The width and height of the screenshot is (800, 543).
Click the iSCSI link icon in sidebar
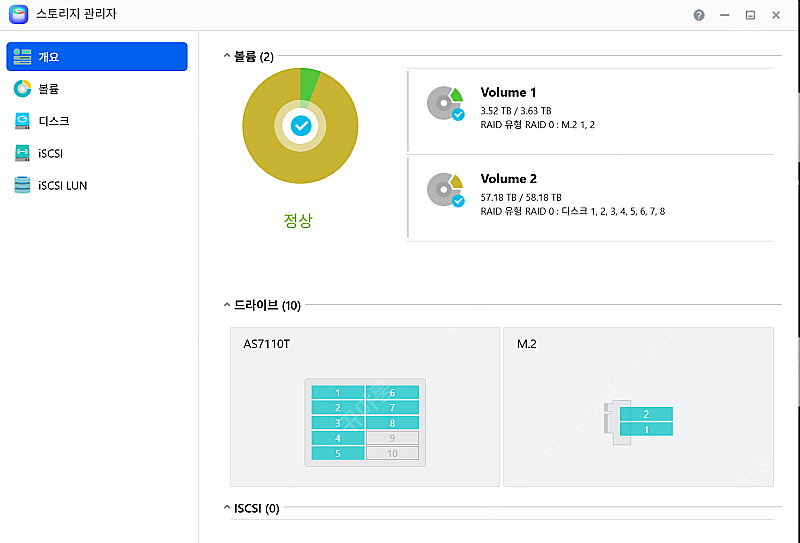[22, 153]
